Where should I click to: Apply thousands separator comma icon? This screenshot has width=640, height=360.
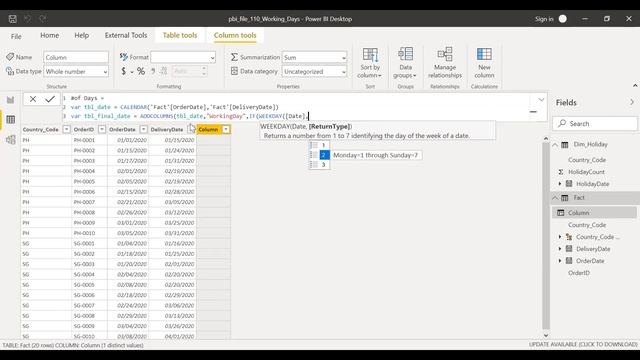153,71
